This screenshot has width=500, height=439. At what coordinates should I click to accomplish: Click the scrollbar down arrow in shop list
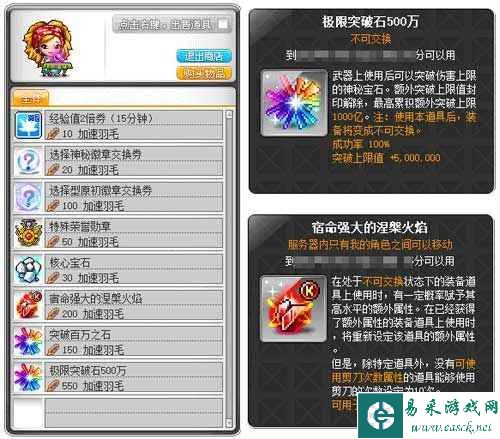pyautogui.click(x=229, y=423)
